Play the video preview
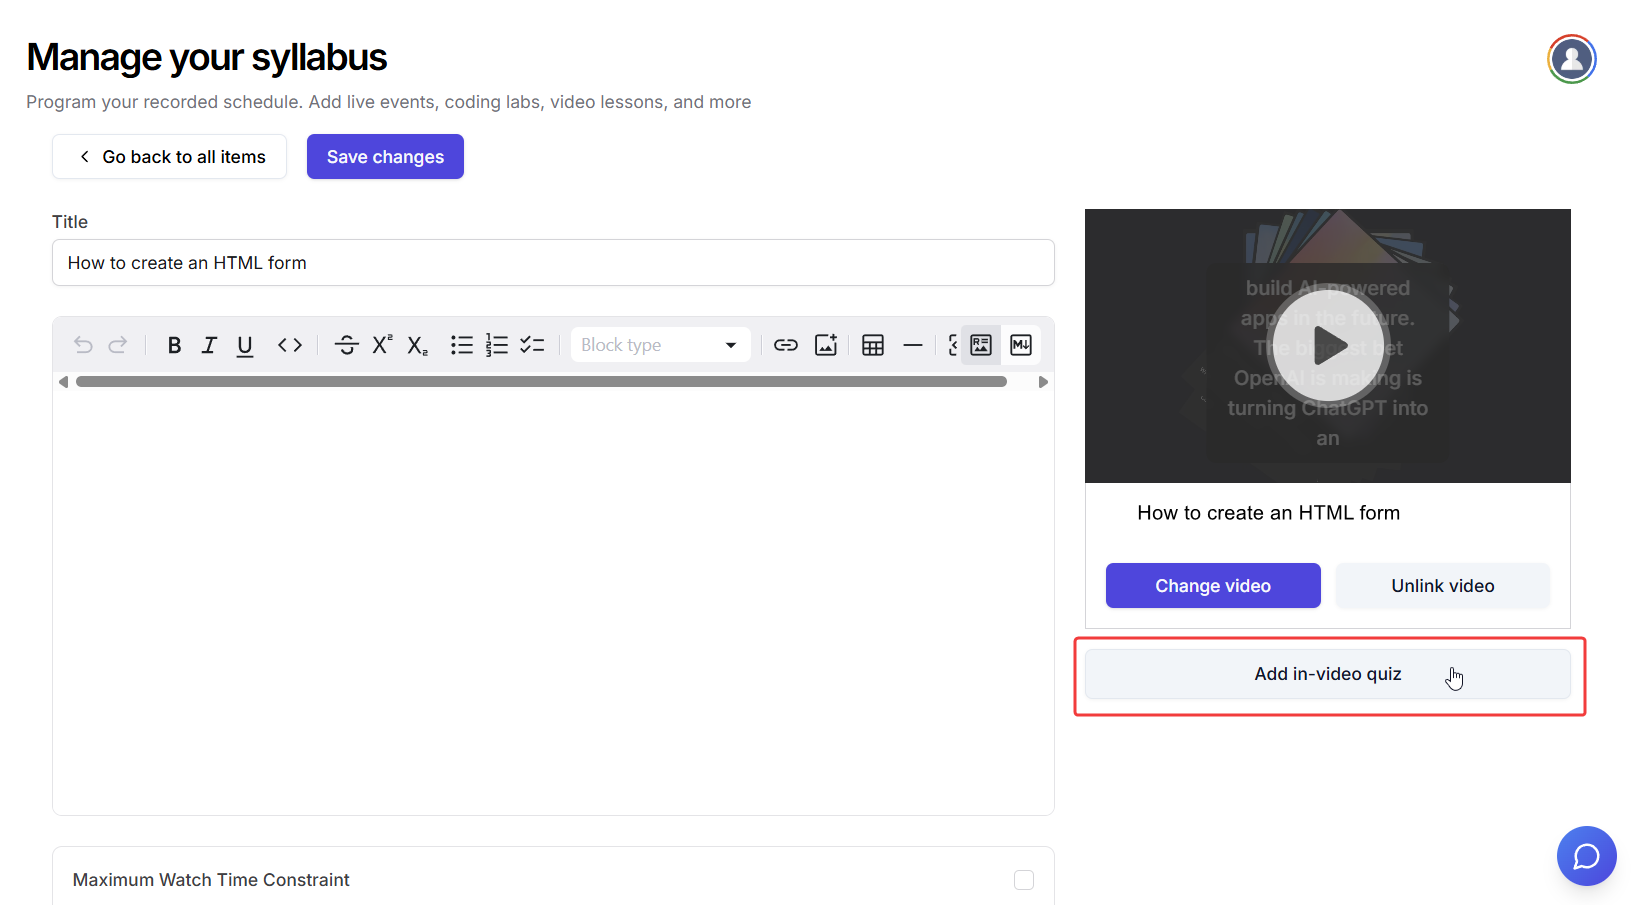 (1327, 347)
